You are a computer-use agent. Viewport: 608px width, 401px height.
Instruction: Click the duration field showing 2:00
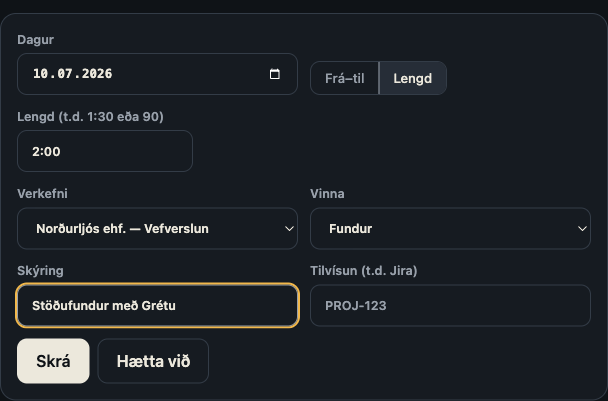click(x=105, y=151)
